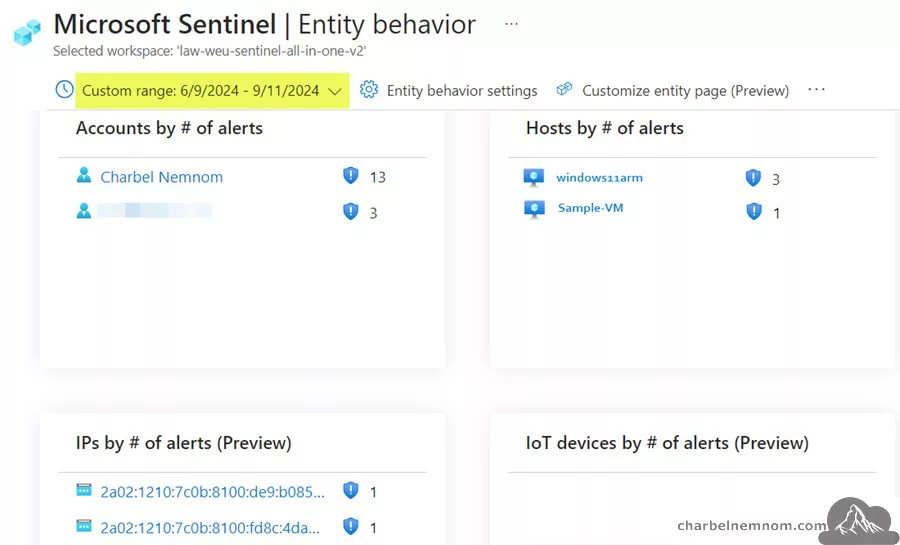This screenshot has height=545, width=900.
Task: Click the IP icon beside the fd8c:4da address
Action: 84,525
